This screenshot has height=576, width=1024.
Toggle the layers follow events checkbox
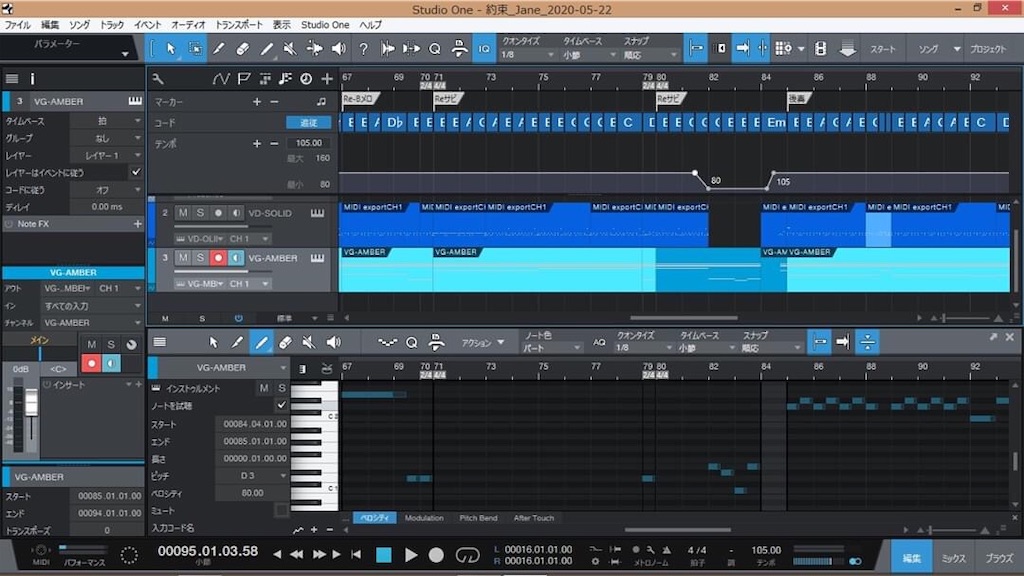coord(136,172)
